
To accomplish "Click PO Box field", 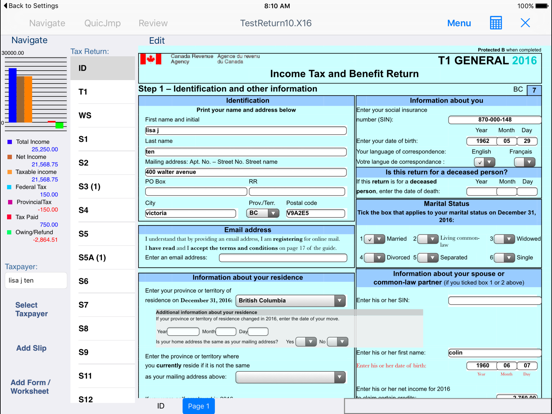I will pos(196,192).
